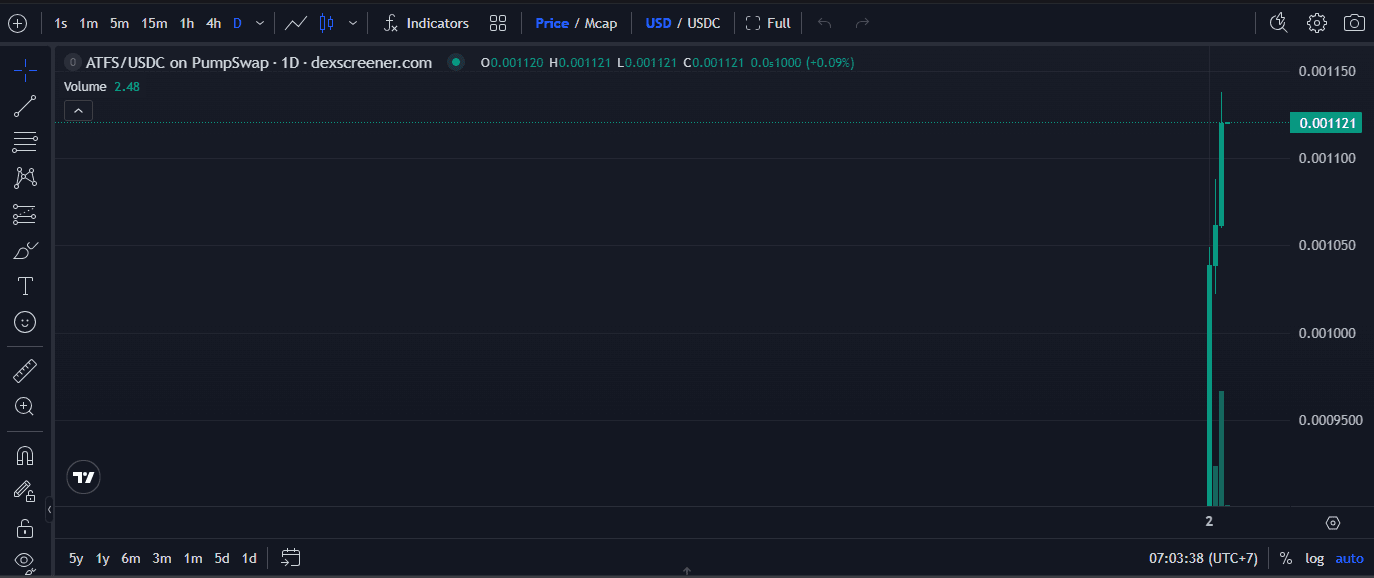The height and width of the screenshot is (578, 1374).
Task: Hide all drawings with eye icon
Action: (25, 561)
